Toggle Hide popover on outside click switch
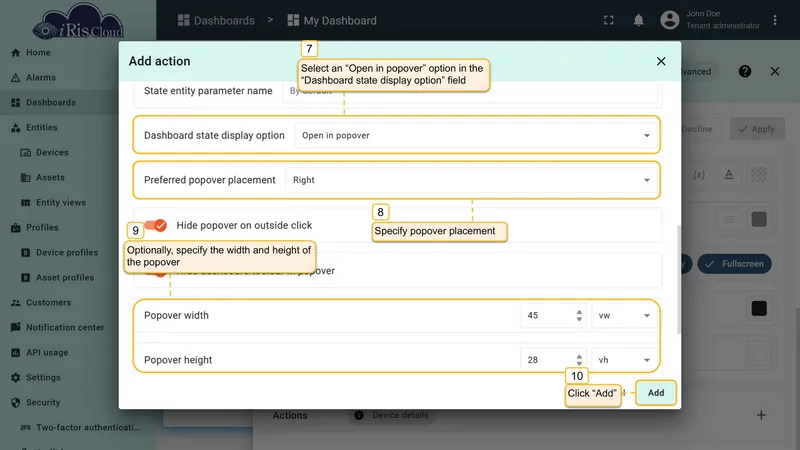This screenshot has height=450, width=800. 156,225
